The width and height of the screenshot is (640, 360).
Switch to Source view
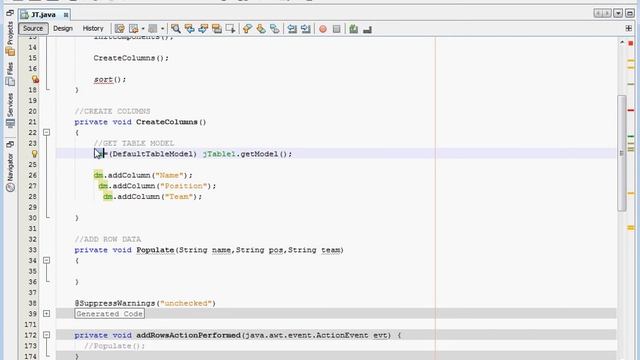click(x=33, y=28)
